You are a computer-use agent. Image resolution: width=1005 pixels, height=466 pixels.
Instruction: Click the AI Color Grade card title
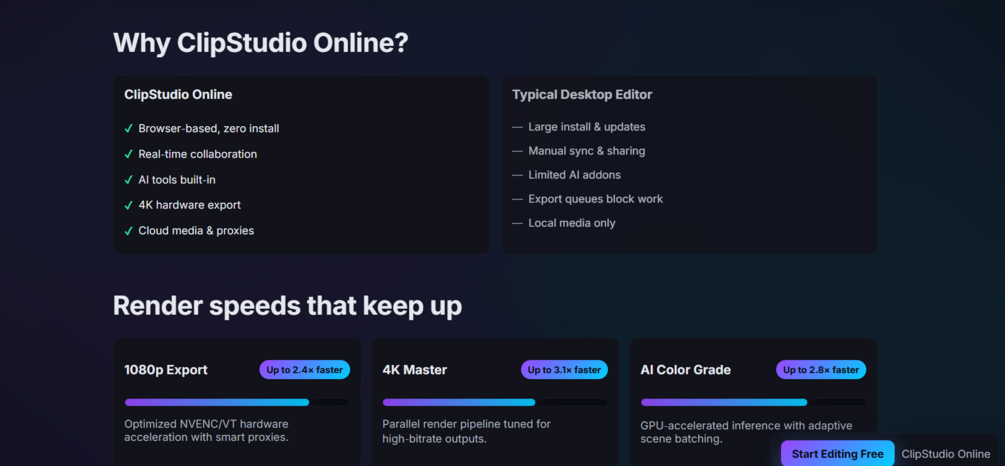coord(686,370)
